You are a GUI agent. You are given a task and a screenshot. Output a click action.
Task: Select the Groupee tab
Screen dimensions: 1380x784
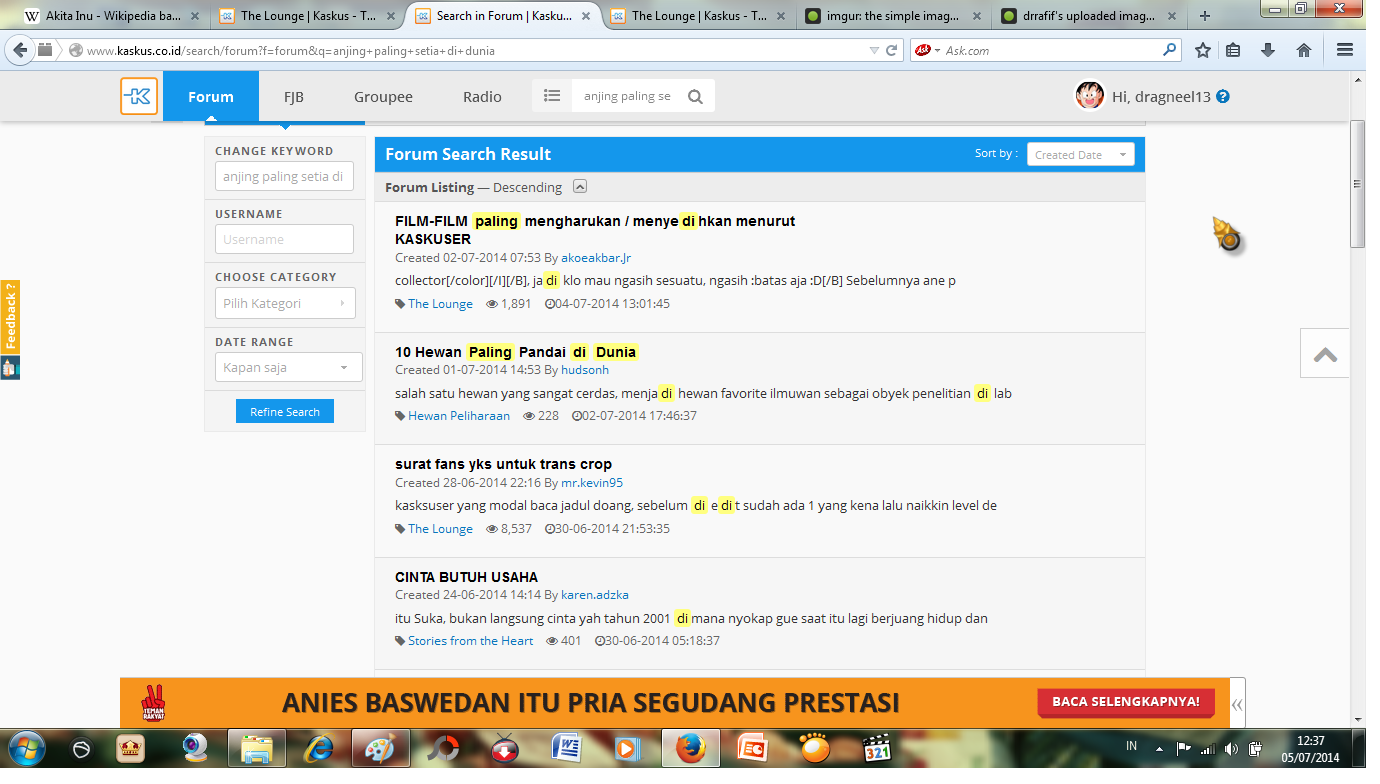click(x=383, y=97)
